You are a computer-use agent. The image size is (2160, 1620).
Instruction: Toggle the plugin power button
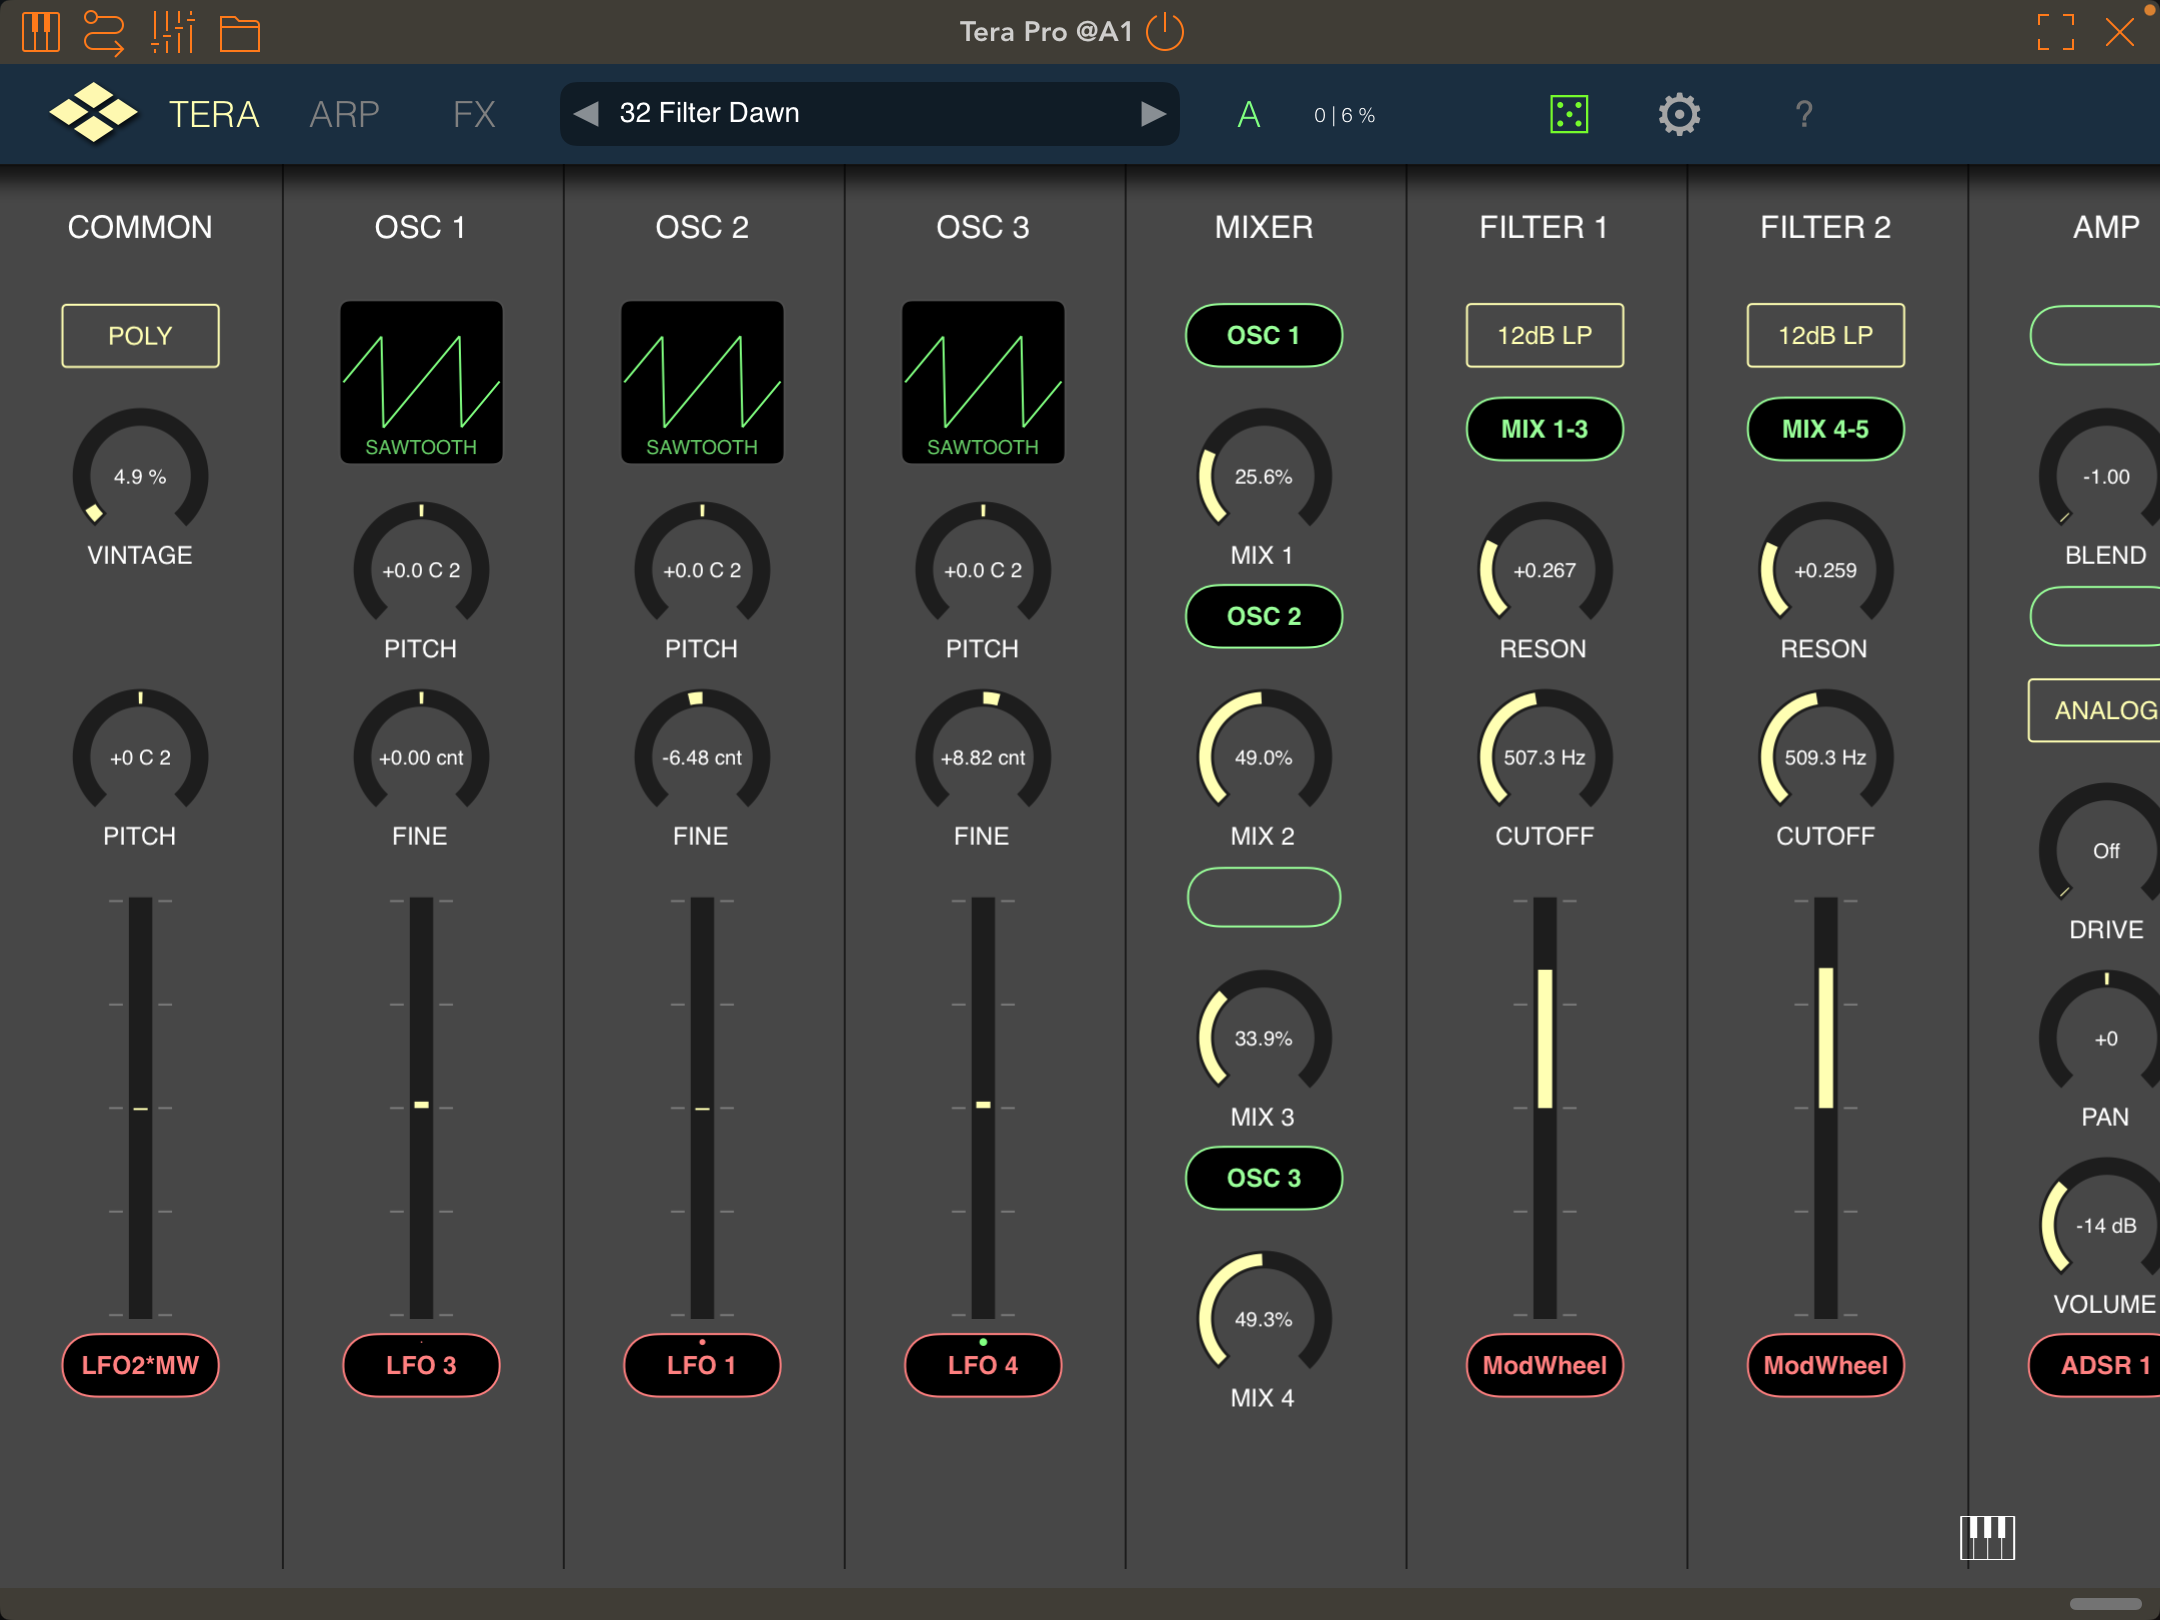(1165, 32)
